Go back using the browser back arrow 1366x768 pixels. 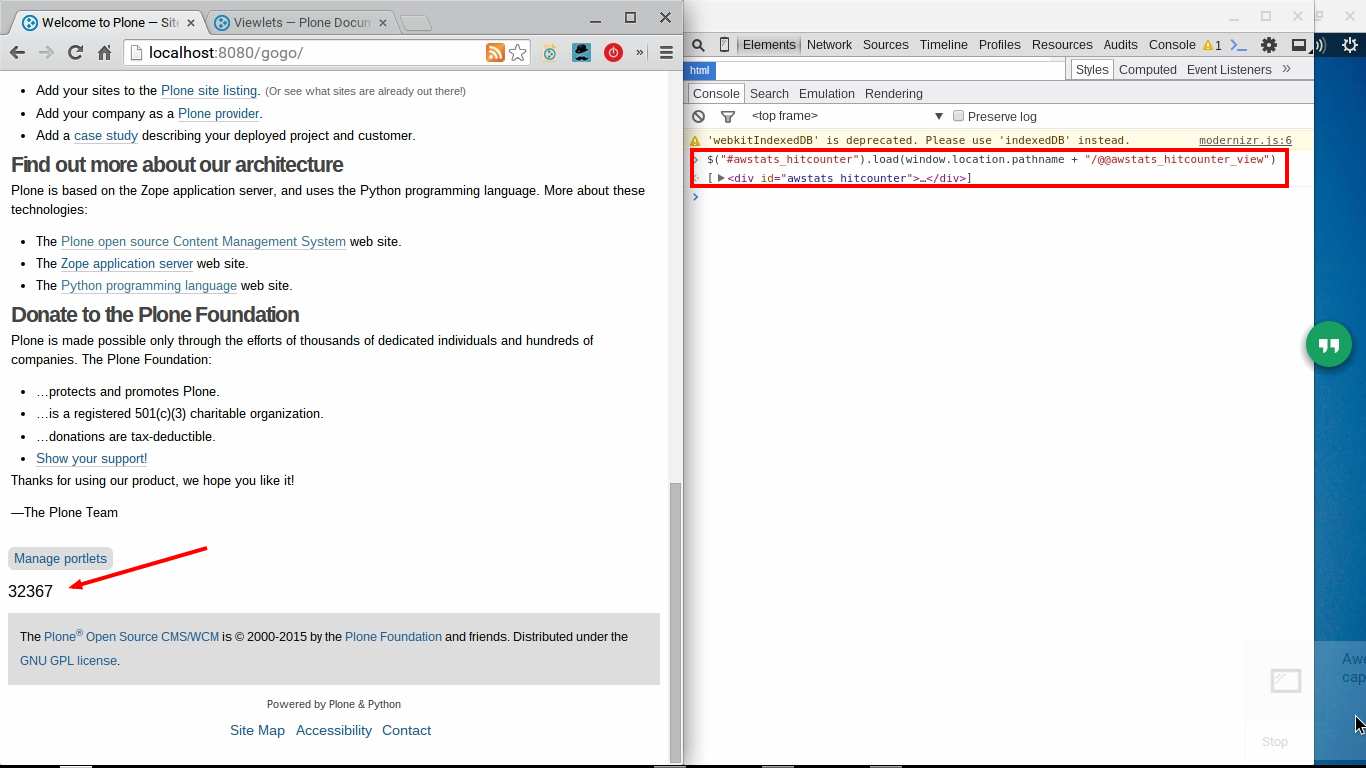[17, 53]
